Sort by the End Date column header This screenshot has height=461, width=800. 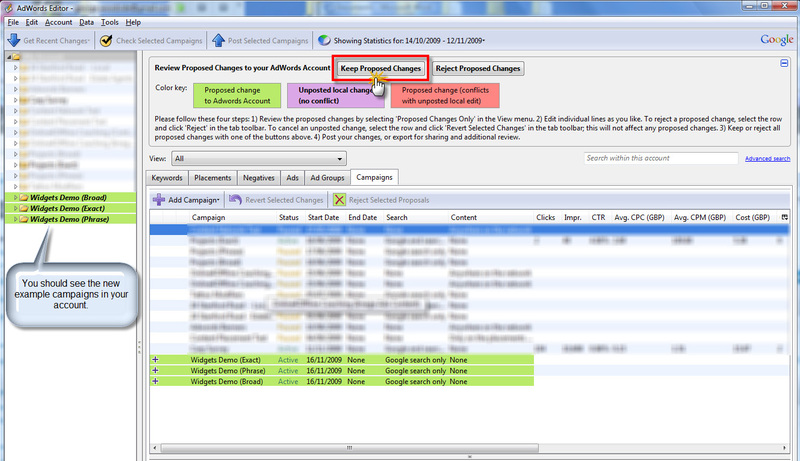[x=364, y=217]
